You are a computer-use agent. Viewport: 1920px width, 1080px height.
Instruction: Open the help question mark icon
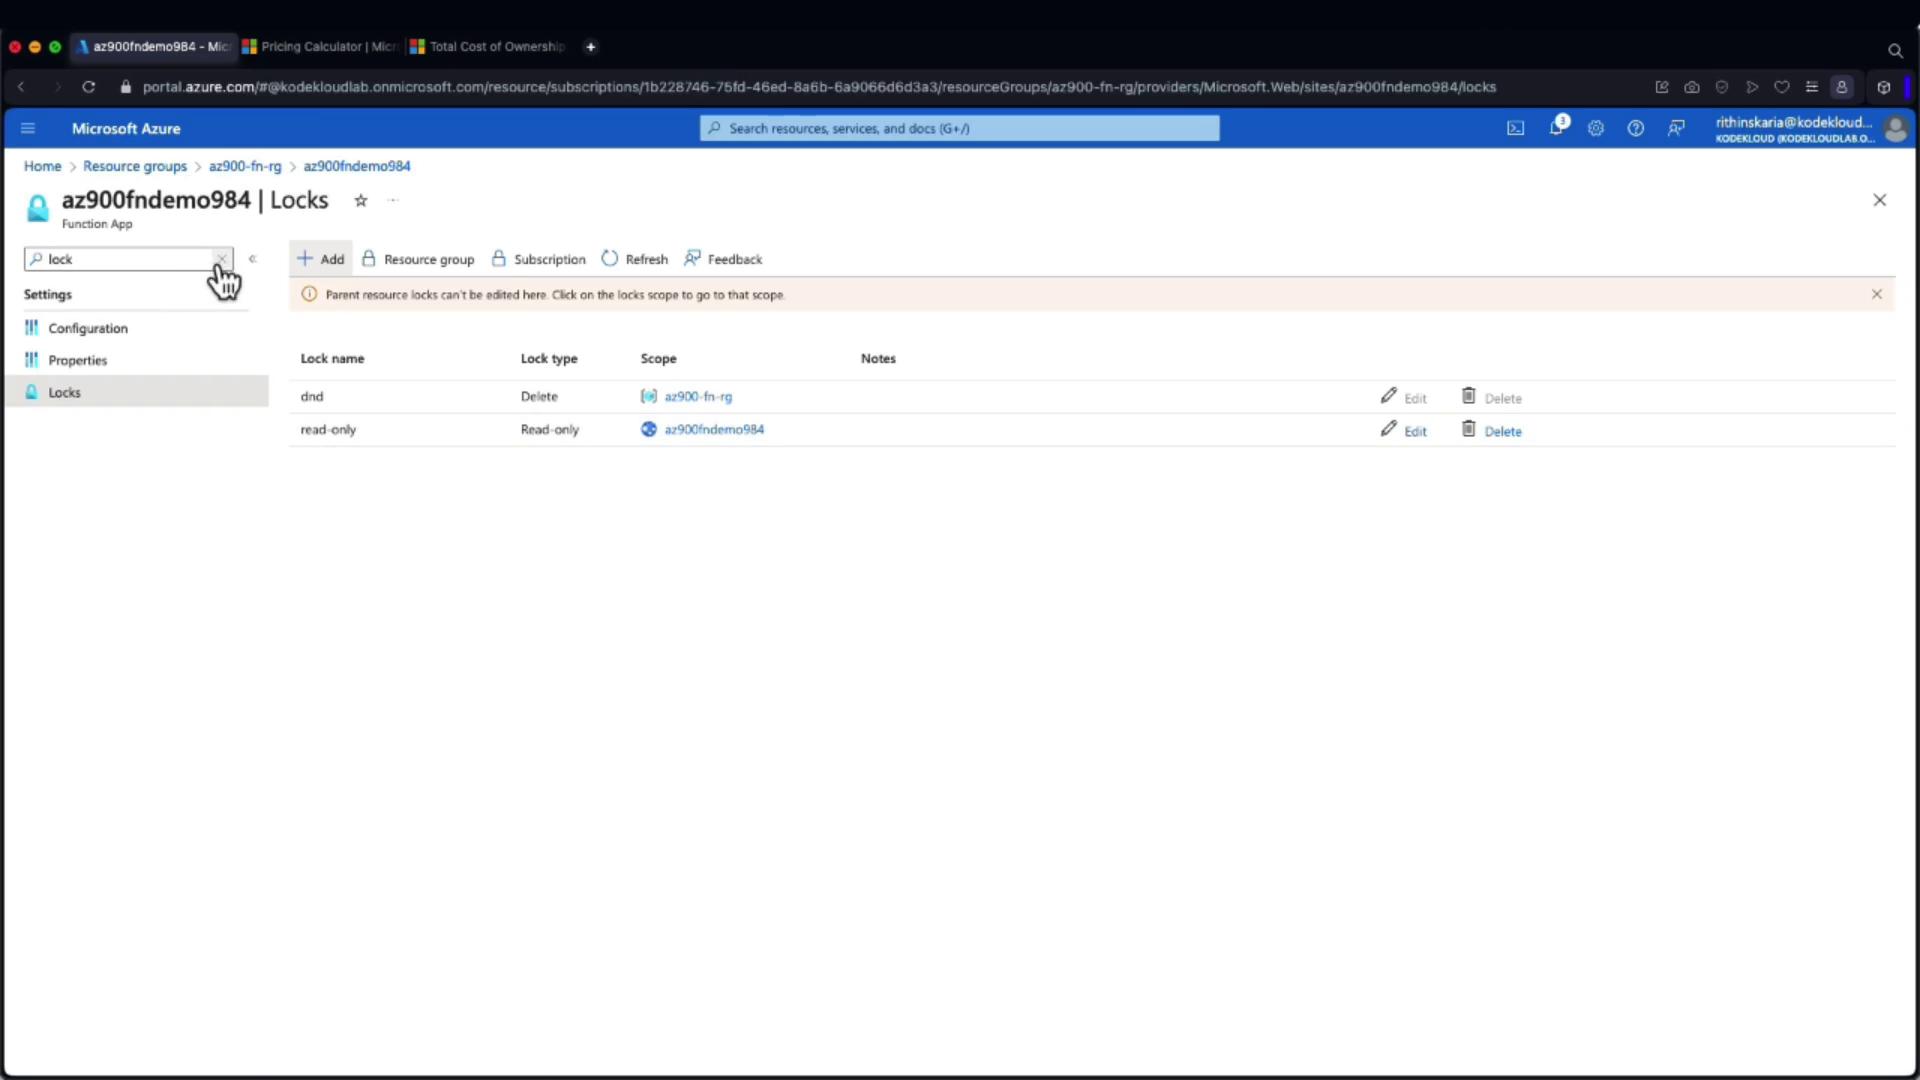(1635, 128)
